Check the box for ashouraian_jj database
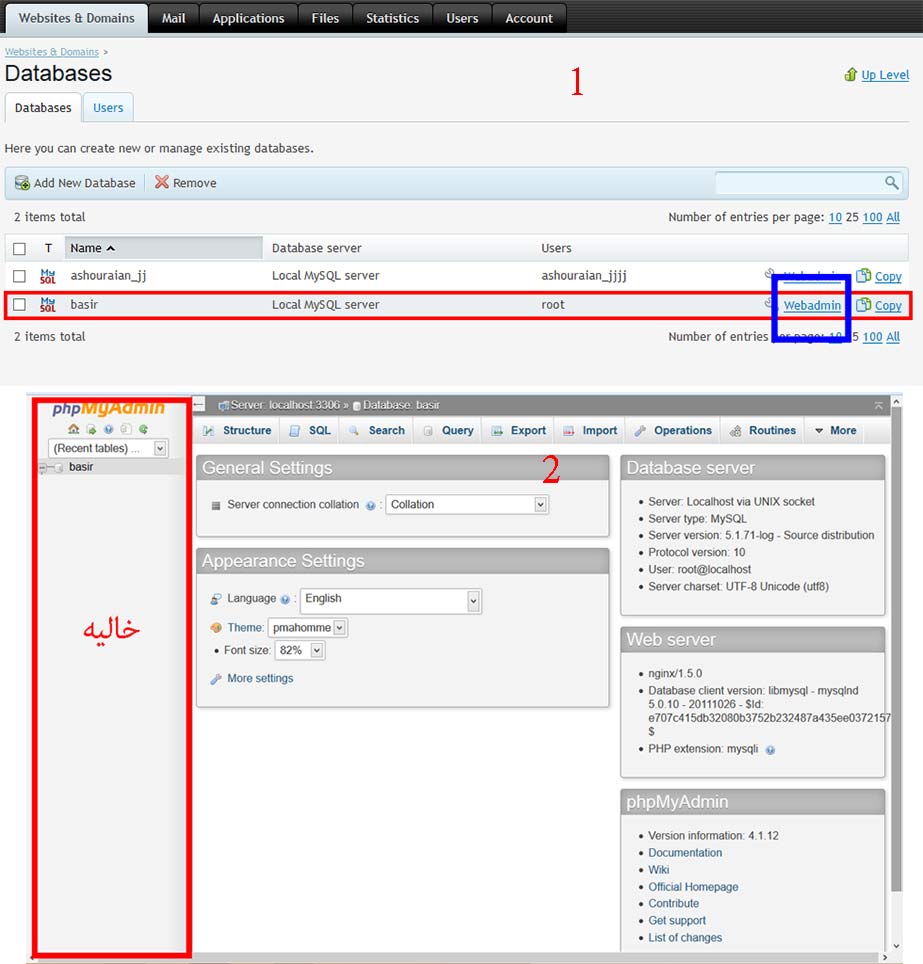The width and height of the screenshot is (923, 964). pos(19,276)
